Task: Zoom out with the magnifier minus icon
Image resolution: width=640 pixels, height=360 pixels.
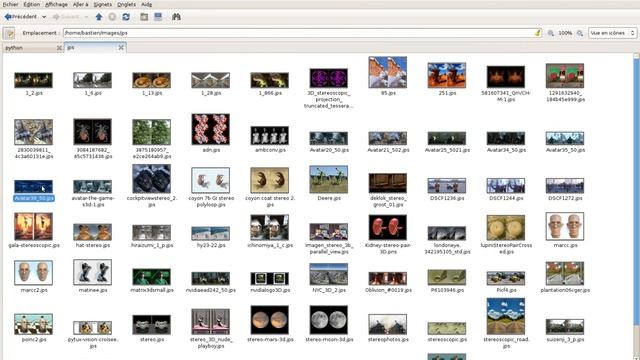Action: (x=551, y=33)
